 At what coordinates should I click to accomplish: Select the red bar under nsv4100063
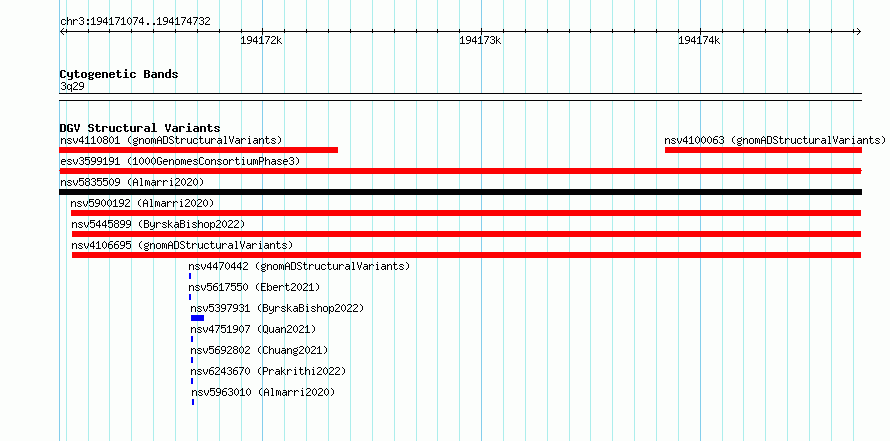763,150
